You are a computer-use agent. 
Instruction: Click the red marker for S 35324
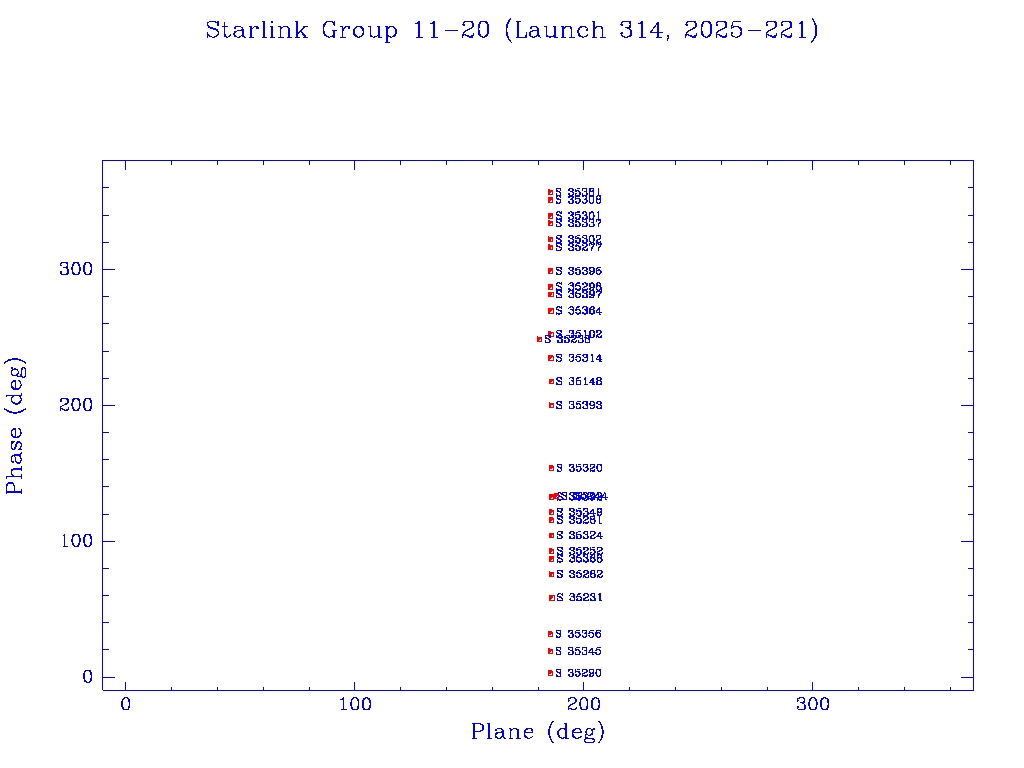(551, 535)
